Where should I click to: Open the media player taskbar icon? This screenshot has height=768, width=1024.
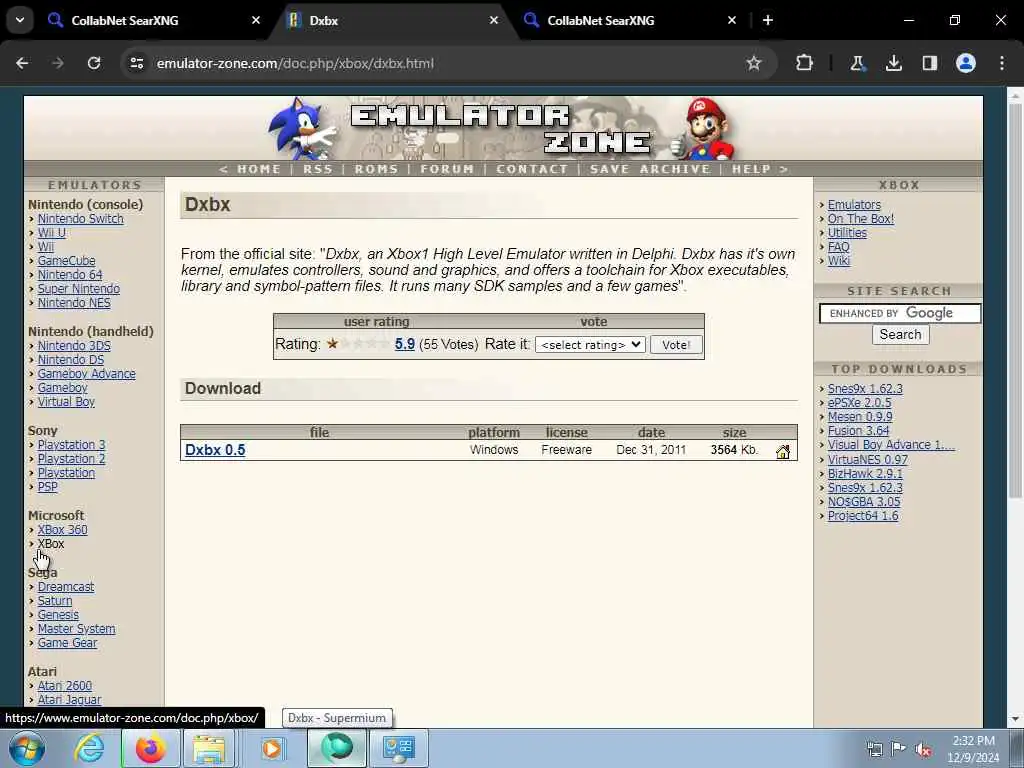tap(271, 748)
